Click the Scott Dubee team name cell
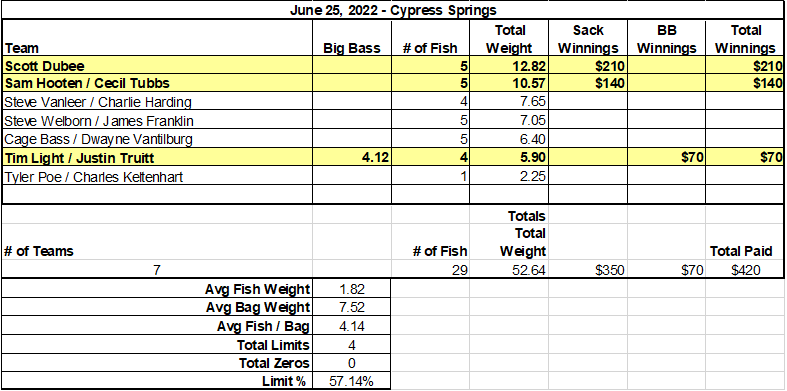Image resolution: width=787 pixels, height=391 pixels. click(x=157, y=66)
